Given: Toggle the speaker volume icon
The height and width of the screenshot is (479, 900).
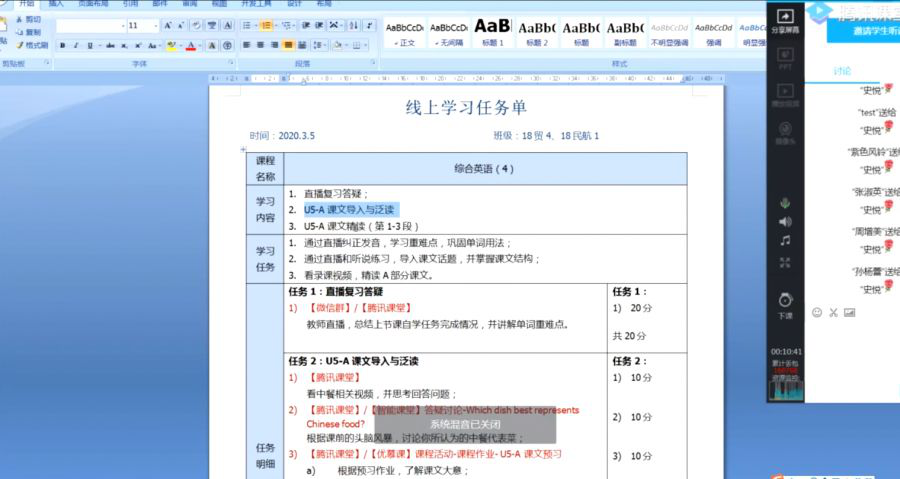Looking at the screenshot, I should [785, 221].
